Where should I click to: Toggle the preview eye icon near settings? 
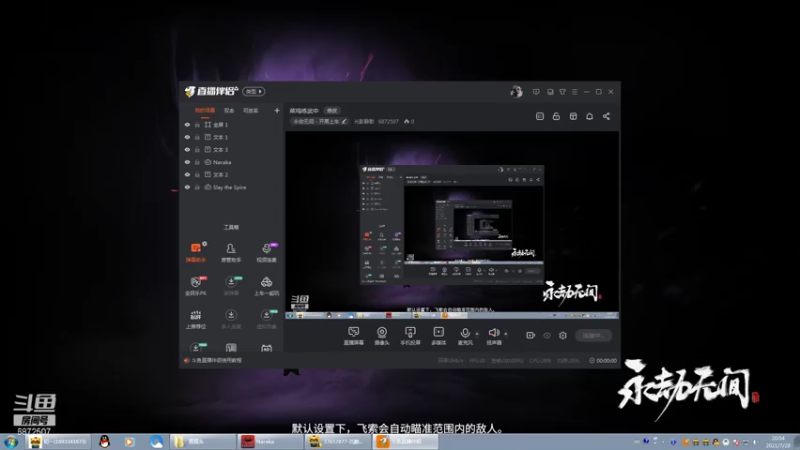click(x=547, y=335)
